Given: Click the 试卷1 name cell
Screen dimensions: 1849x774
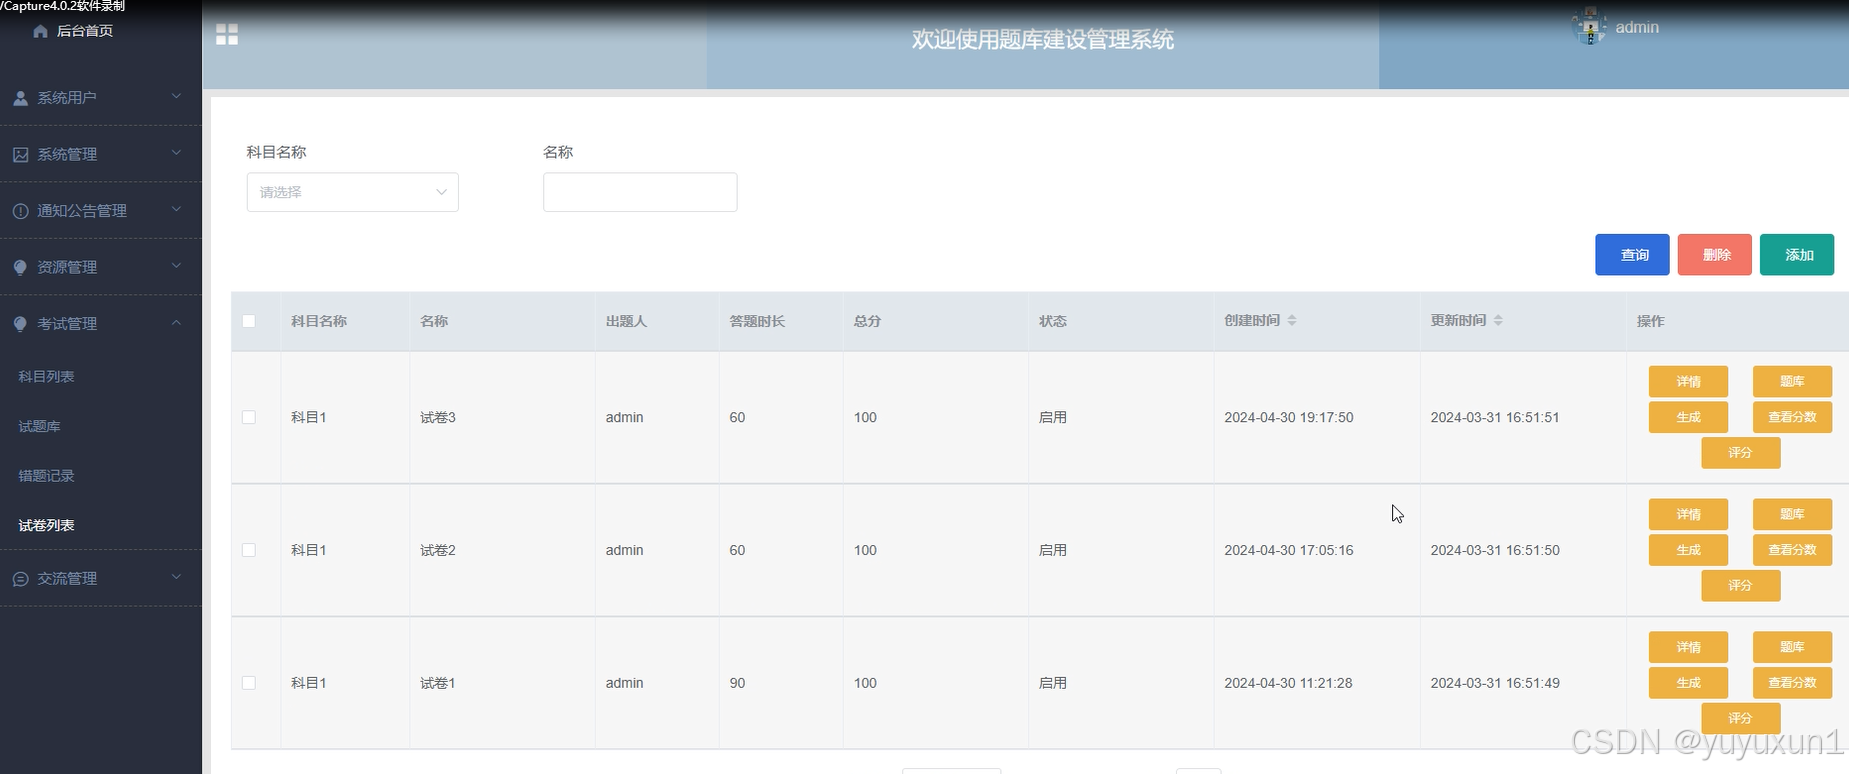Looking at the screenshot, I should click(x=438, y=683).
